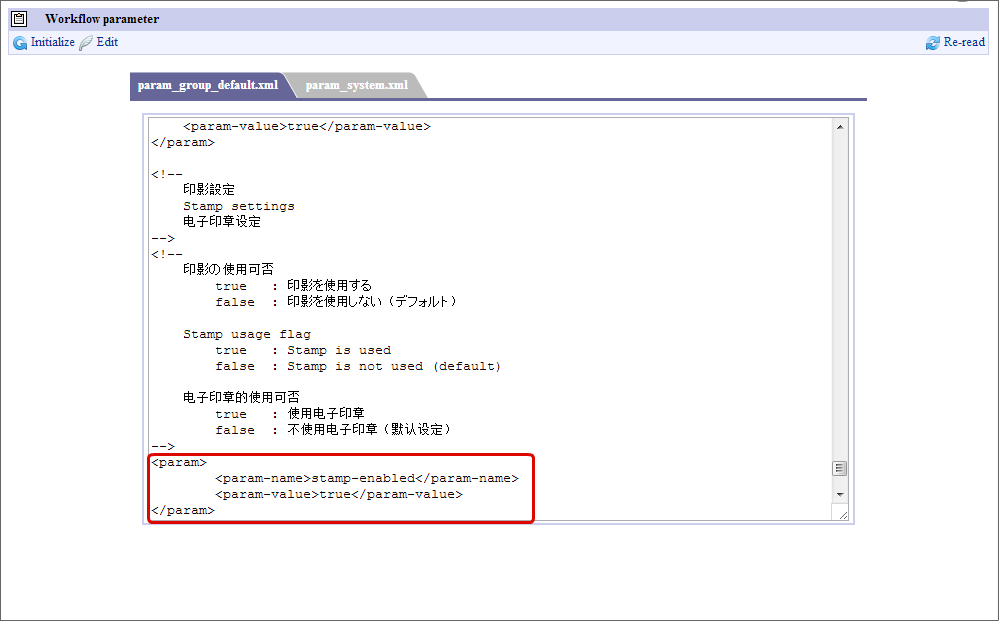Viewport: 999px width, 621px height.
Task: Click the last true param-value line
Action: coord(339,494)
